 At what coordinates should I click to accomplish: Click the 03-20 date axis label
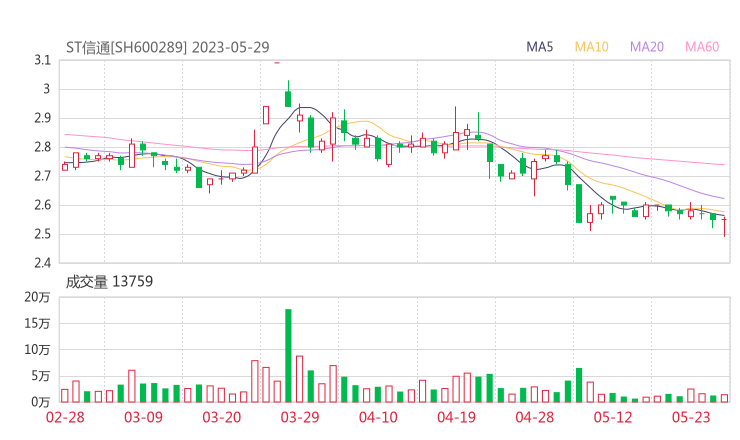click(x=222, y=418)
